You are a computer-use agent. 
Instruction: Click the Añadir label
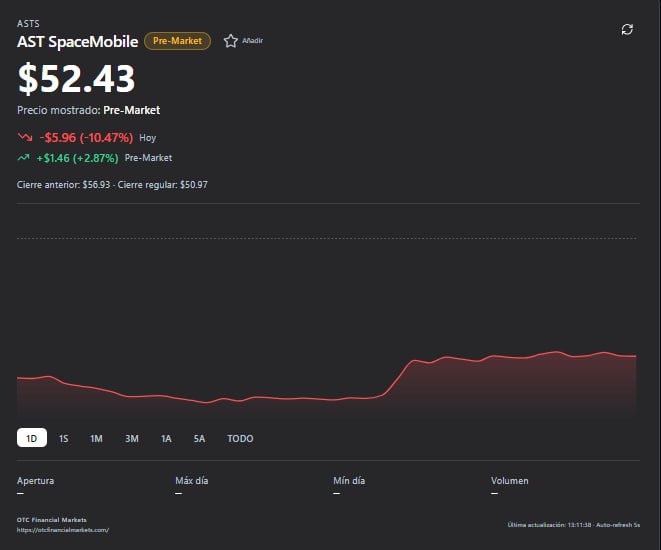tap(253, 41)
